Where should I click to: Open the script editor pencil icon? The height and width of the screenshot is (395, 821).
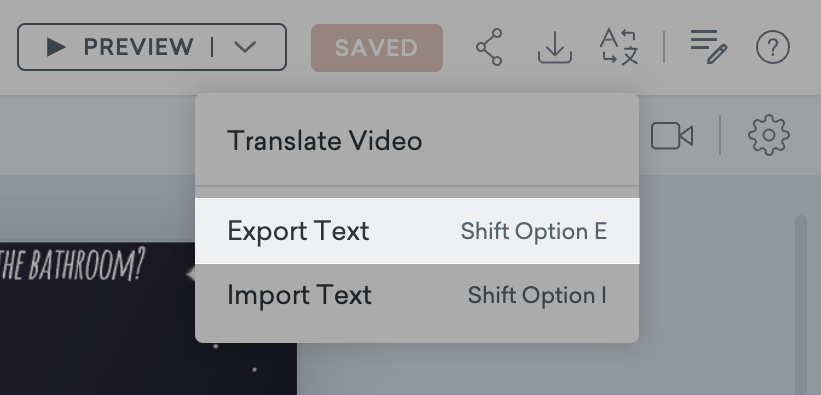[708, 47]
